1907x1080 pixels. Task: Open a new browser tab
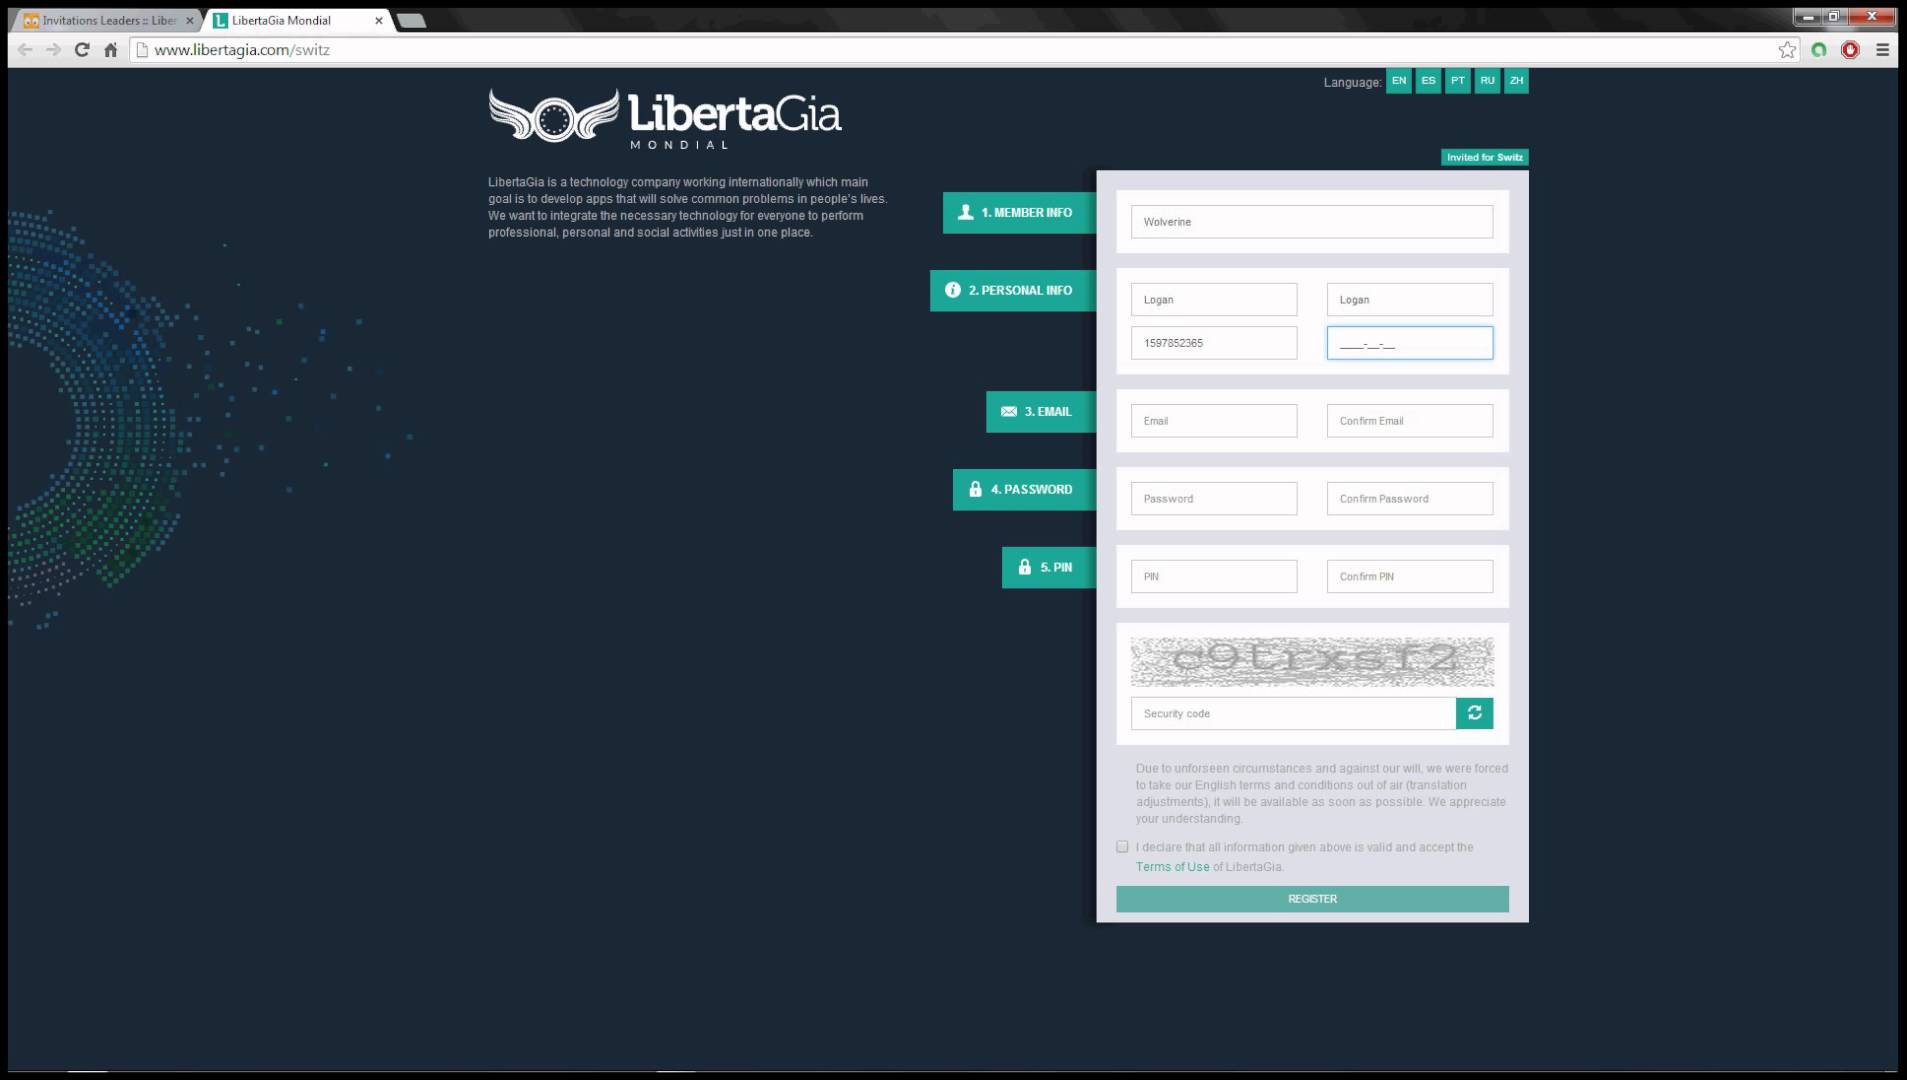point(411,20)
